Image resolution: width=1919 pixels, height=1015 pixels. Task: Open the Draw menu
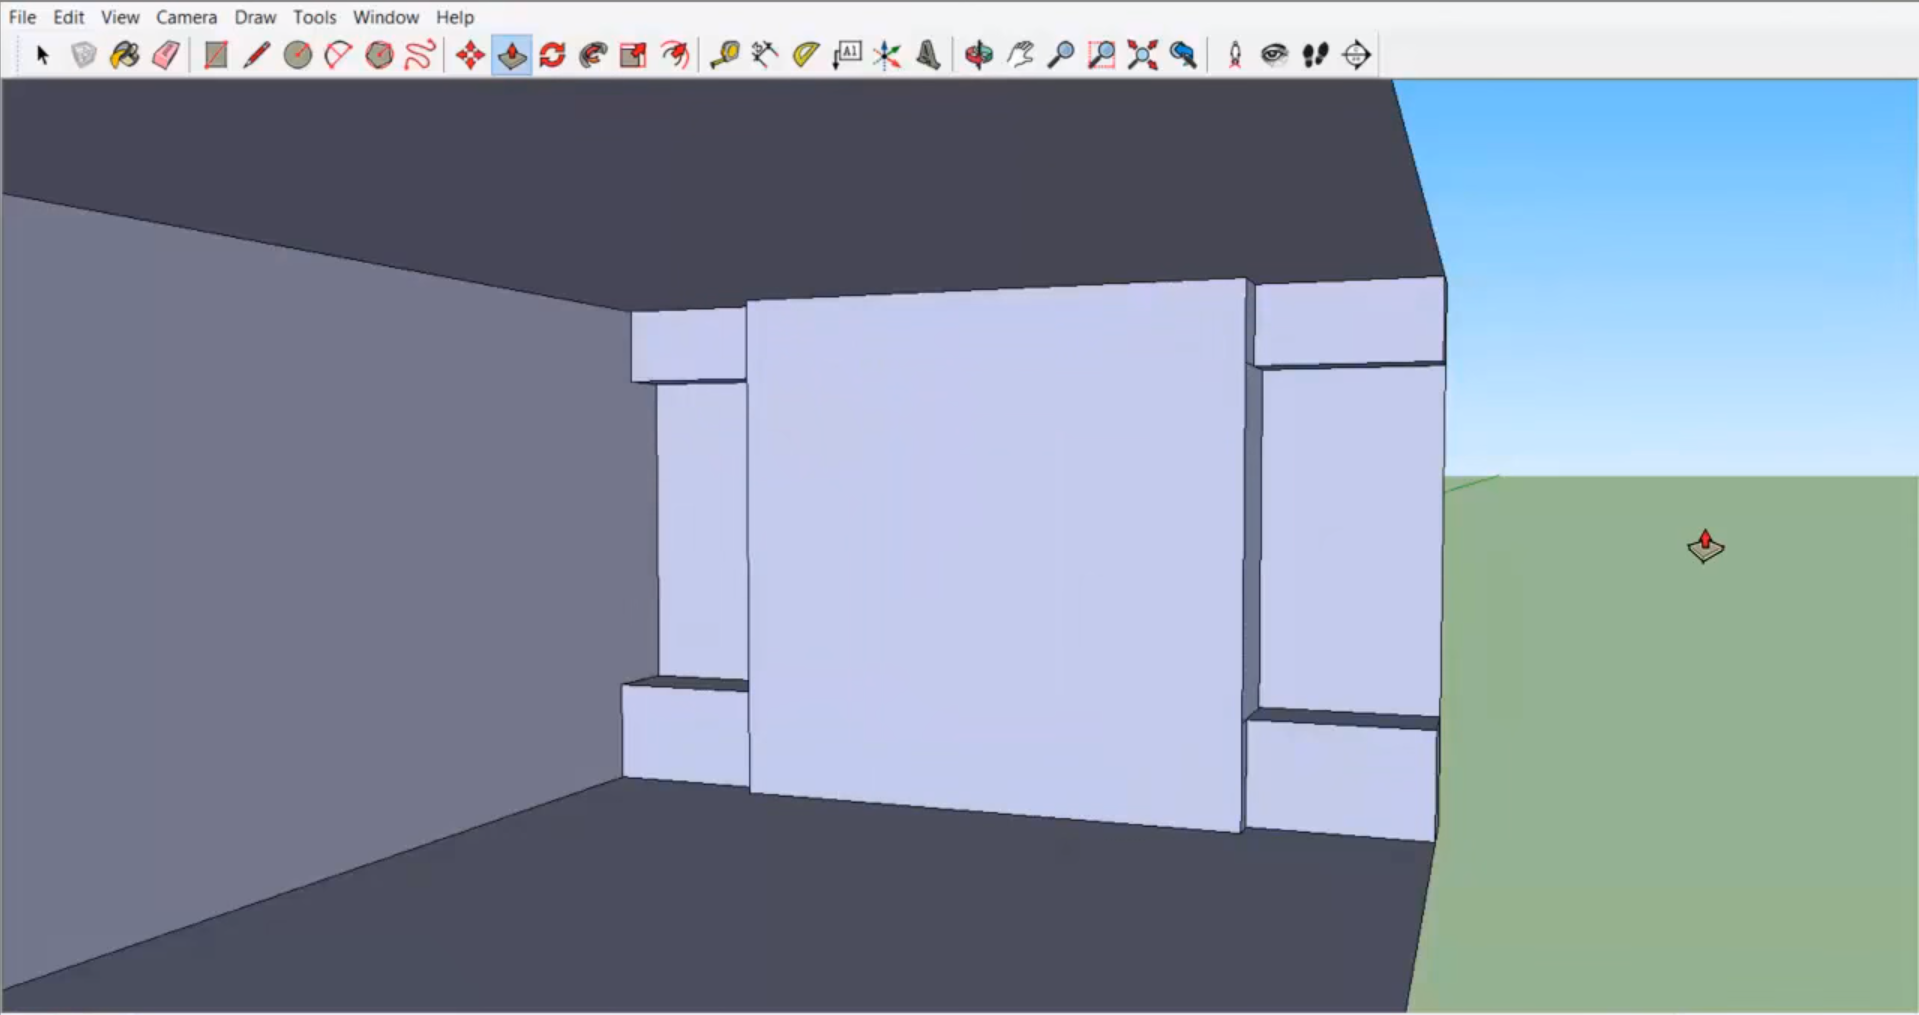pyautogui.click(x=255, y=17)
